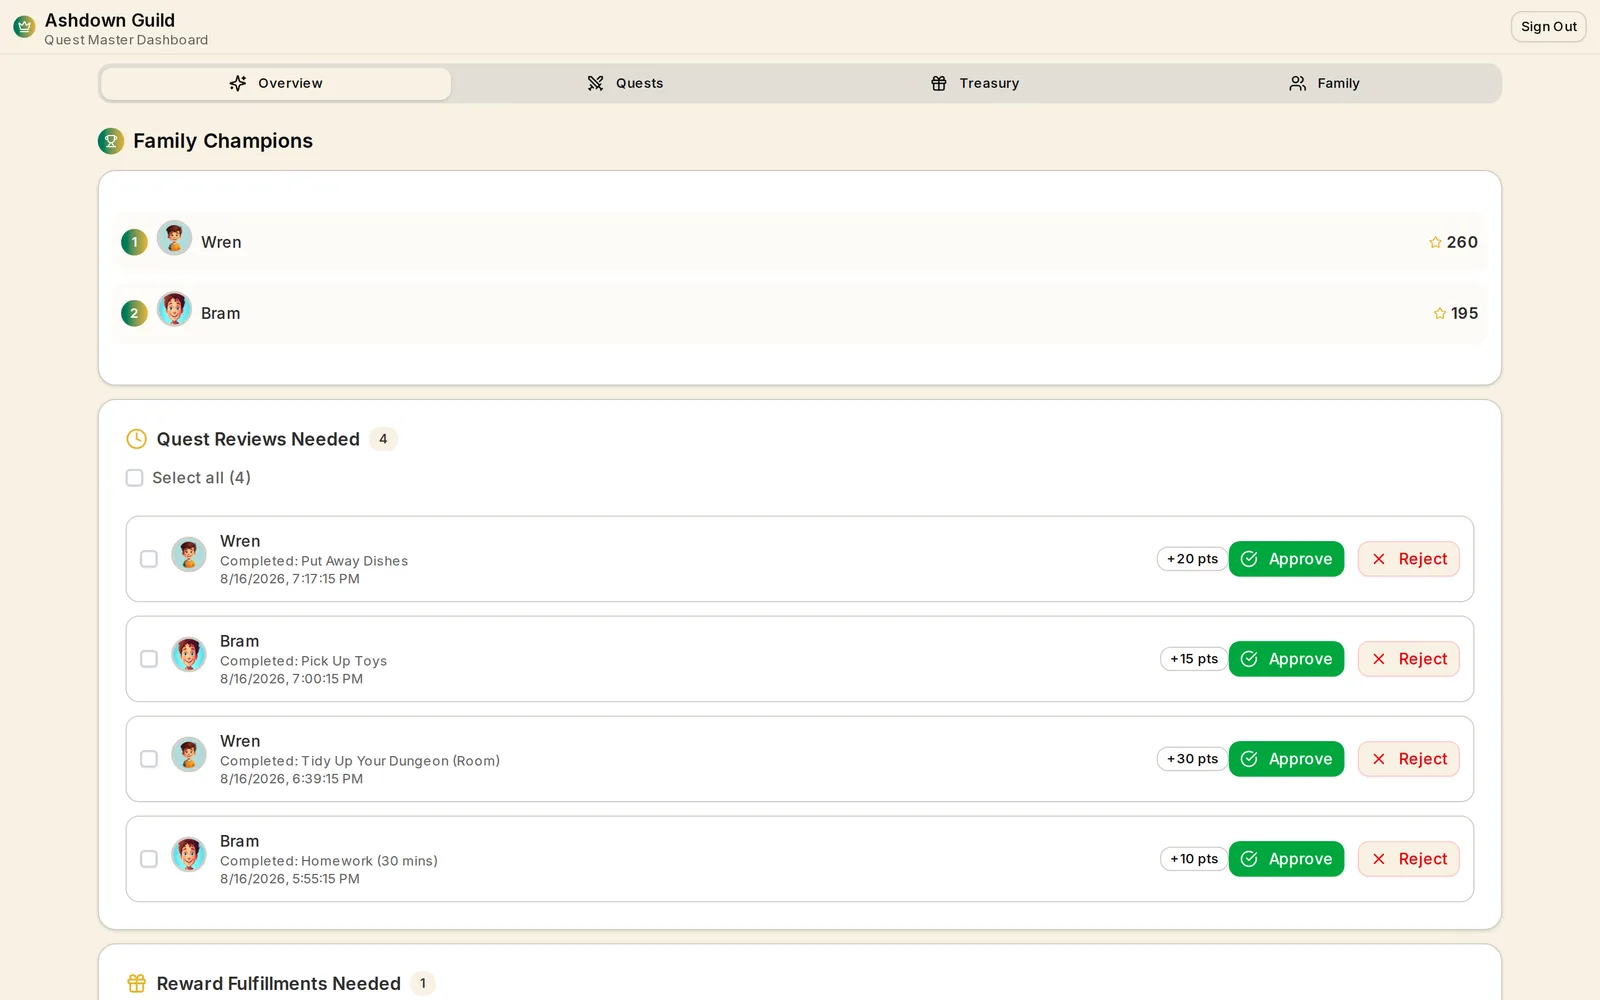Screen dimensions: 1600x1000
Task: Click the Quest Master Dashboard subtitle
Action: 126,40
